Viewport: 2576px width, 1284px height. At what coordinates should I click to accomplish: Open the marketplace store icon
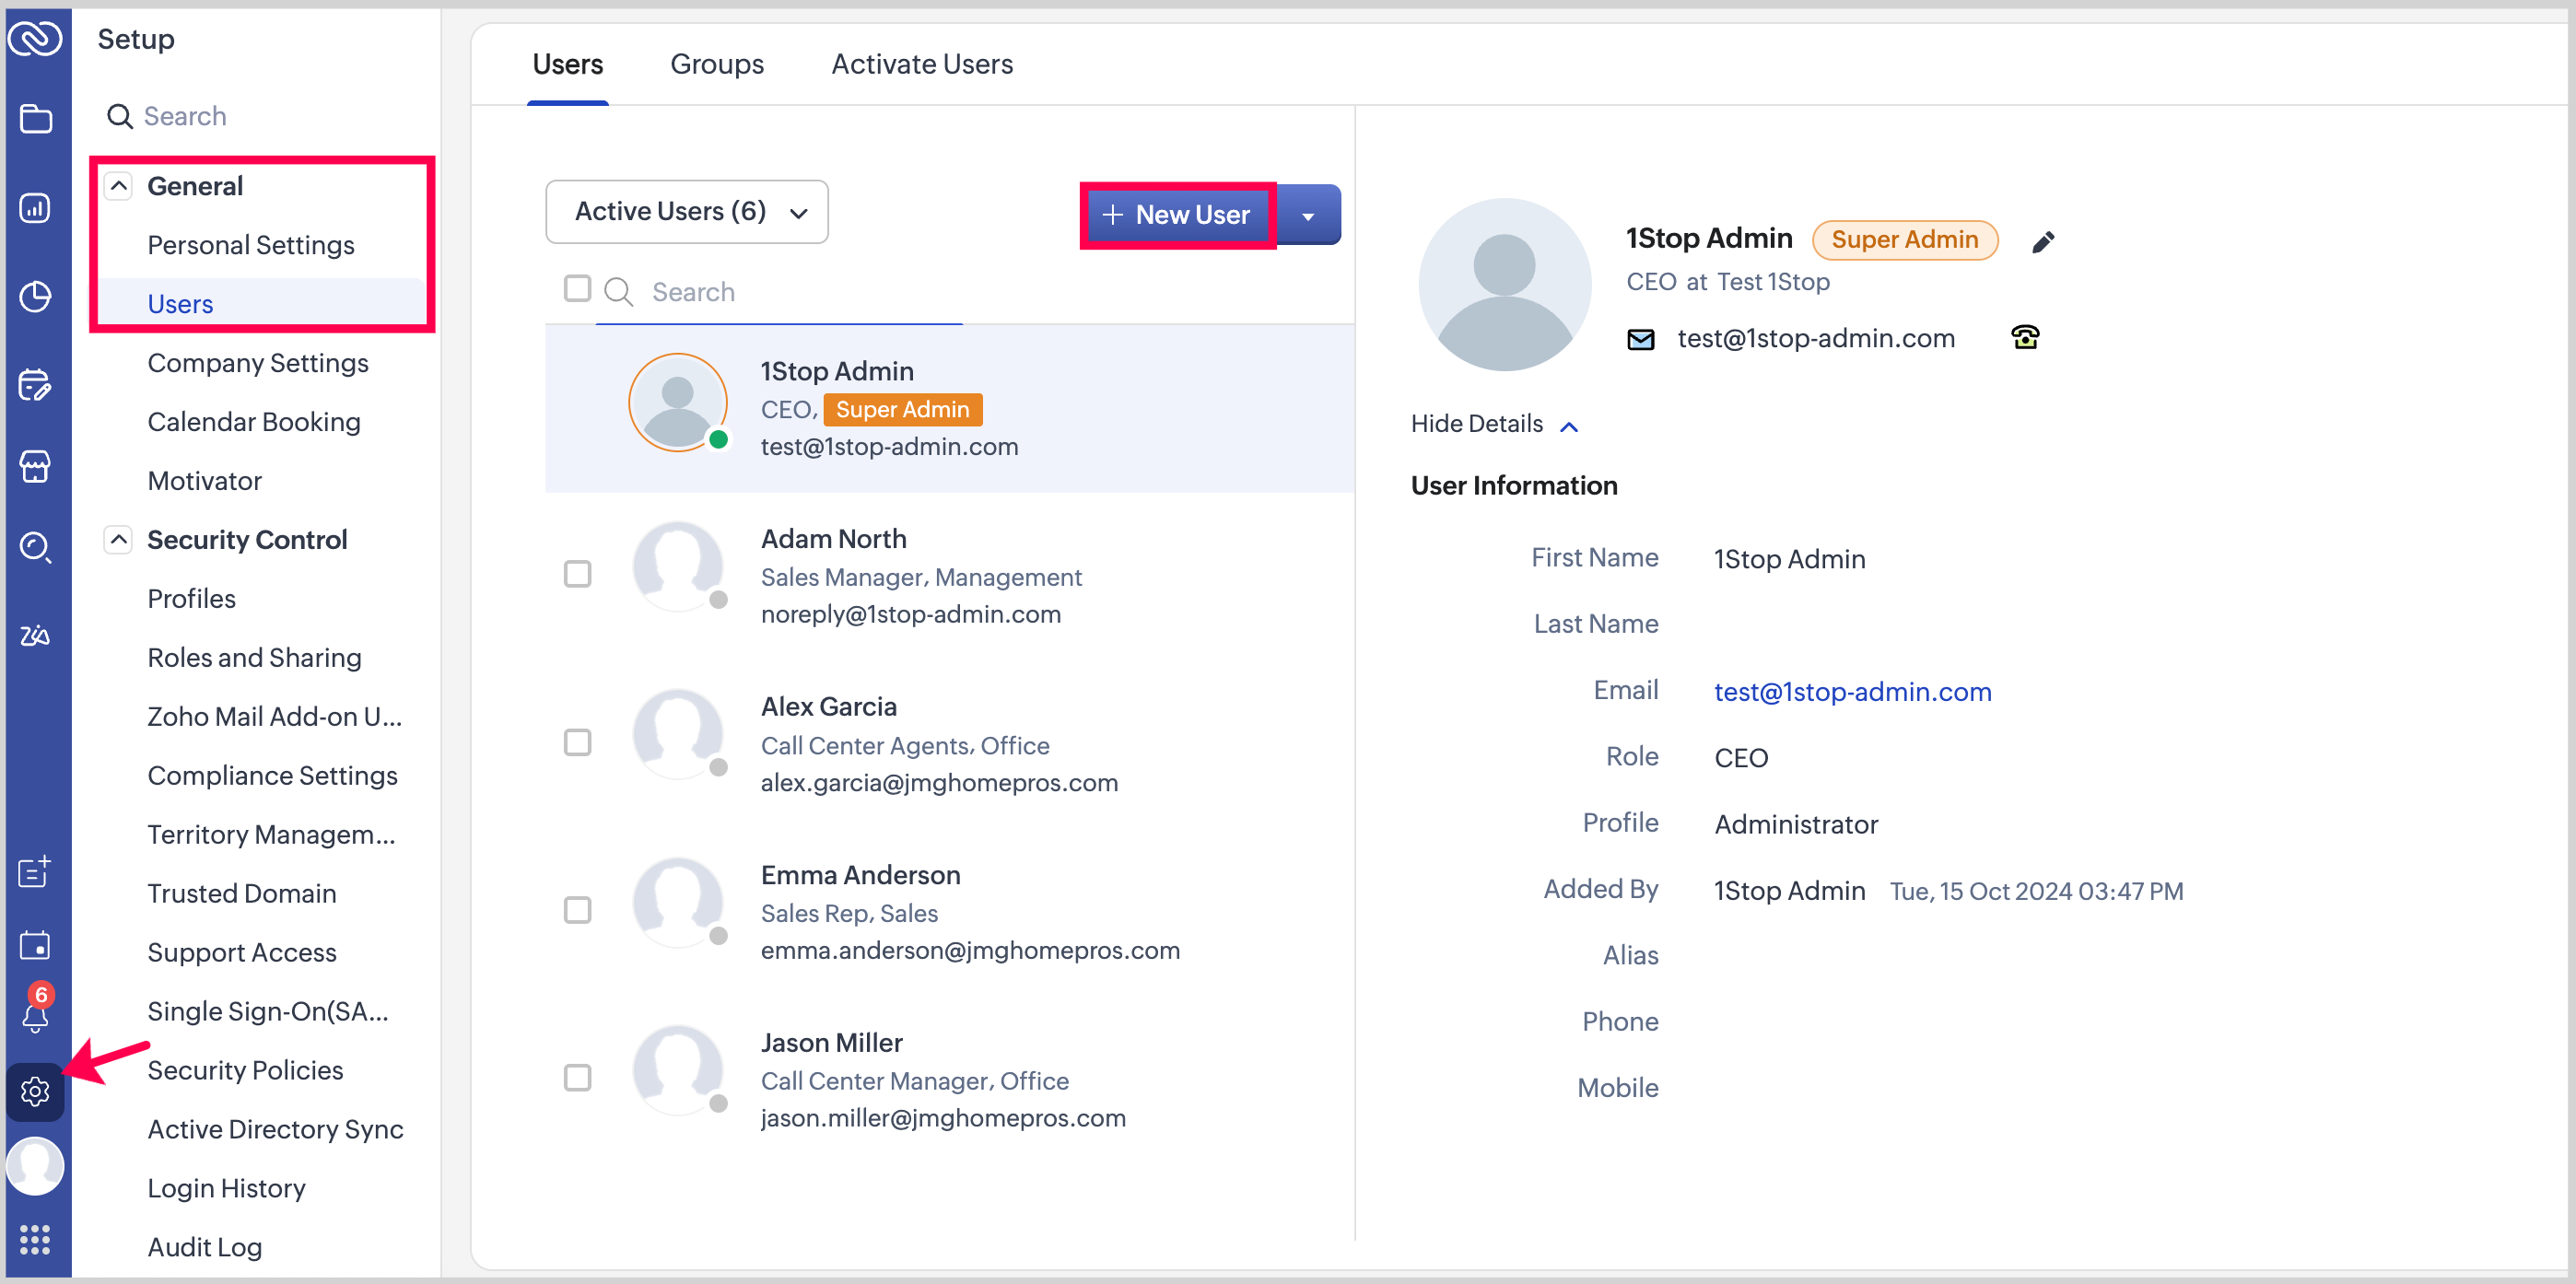click(35, 466)
